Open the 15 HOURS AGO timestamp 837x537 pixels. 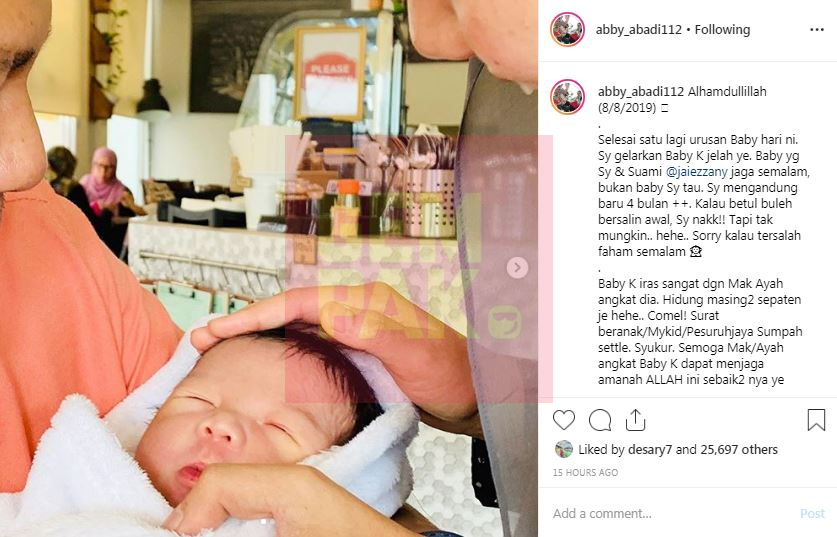tap(585, 472)
